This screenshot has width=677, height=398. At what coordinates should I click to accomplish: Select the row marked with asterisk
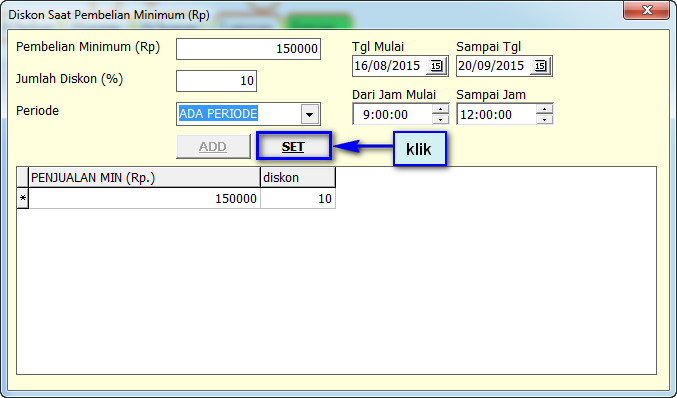(x=22, y=199)
